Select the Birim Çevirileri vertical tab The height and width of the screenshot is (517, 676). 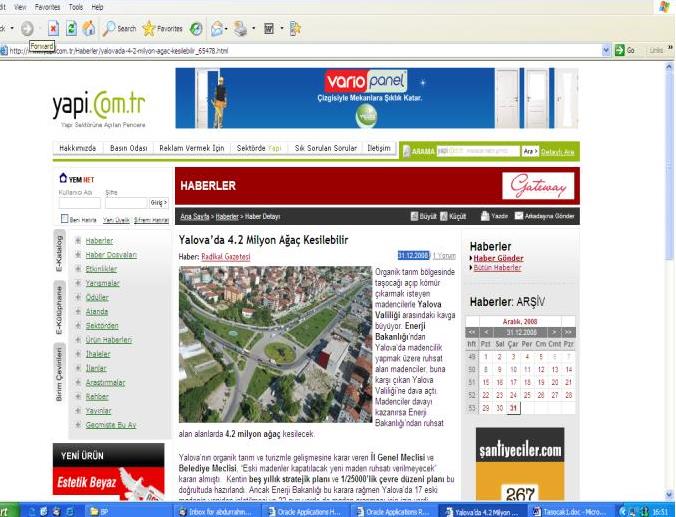point(59,374)
